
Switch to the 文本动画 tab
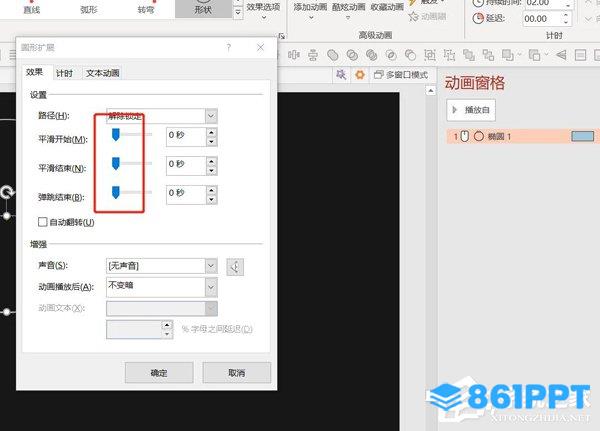103,73
